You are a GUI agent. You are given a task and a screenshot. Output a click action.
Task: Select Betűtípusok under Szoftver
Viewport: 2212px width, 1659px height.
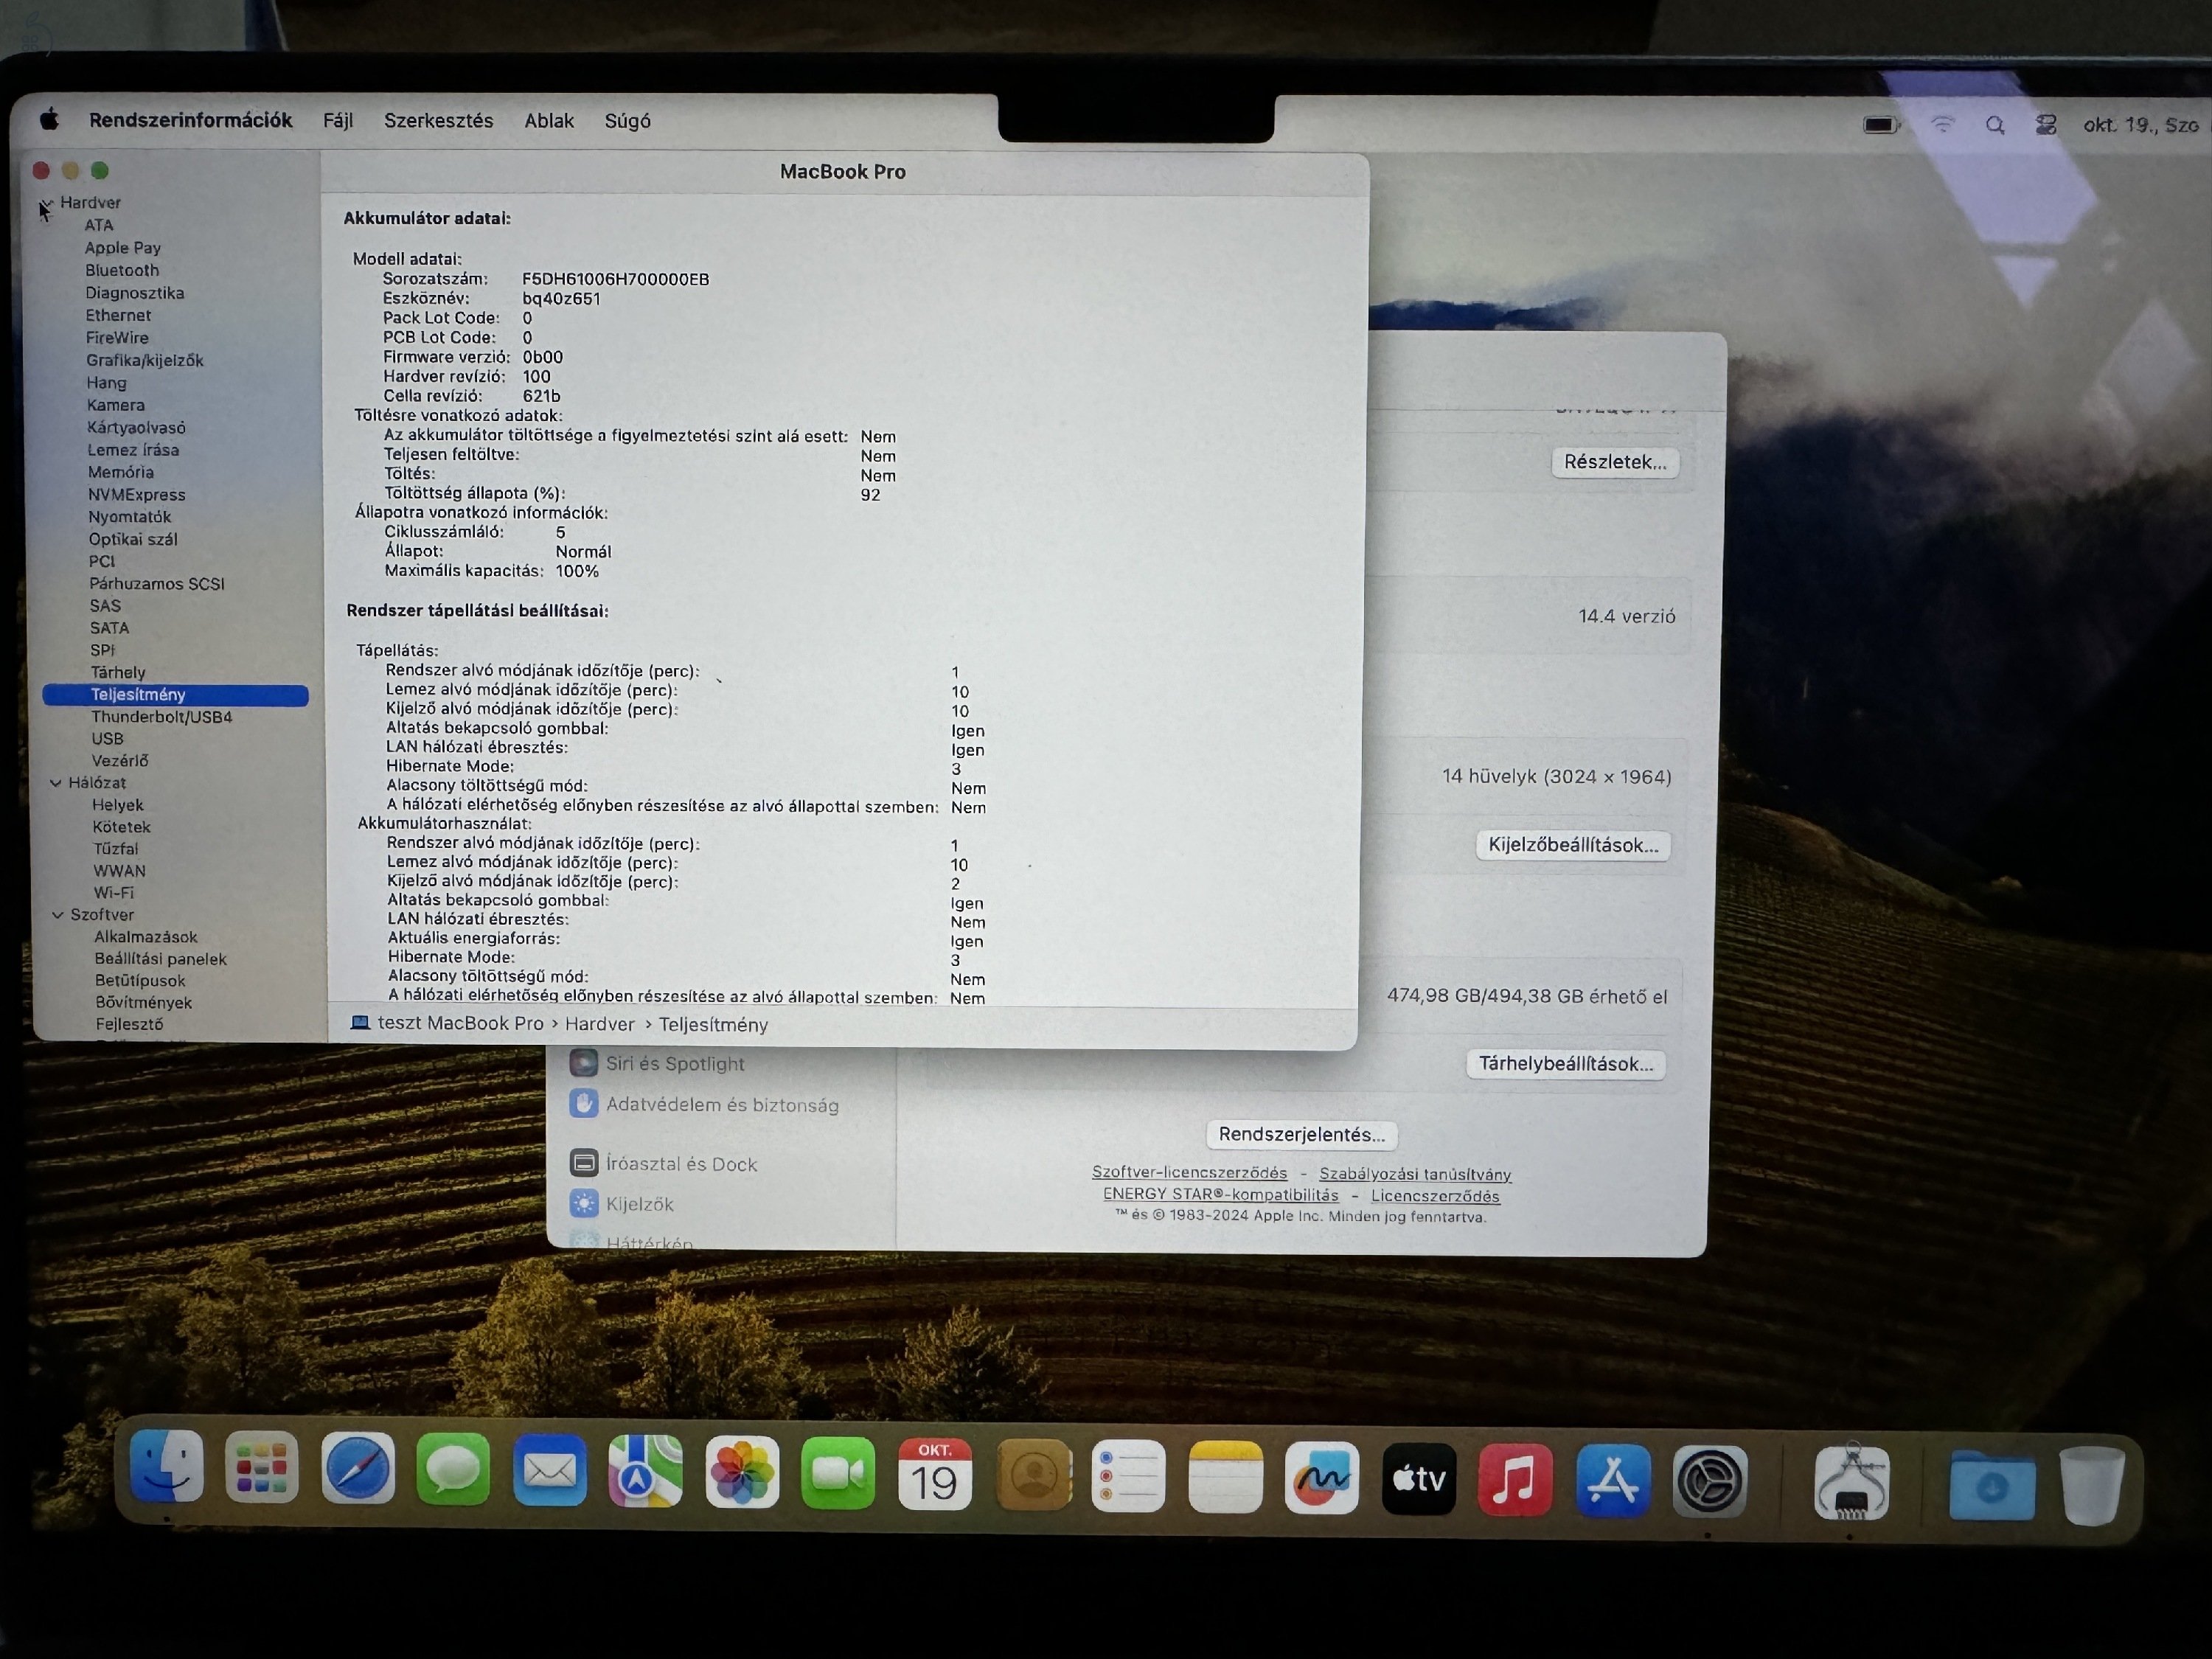(x=140, y=981)
